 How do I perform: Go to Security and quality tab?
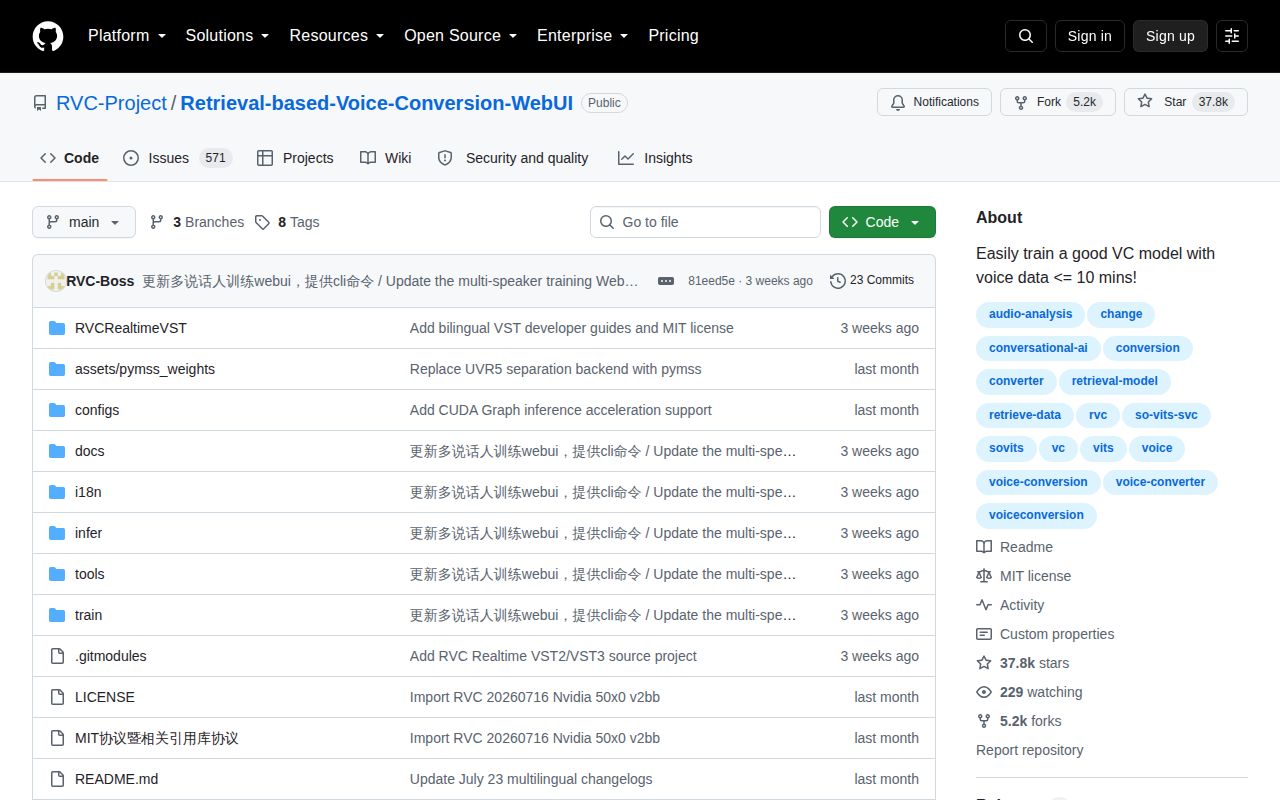tap(513, 158)
